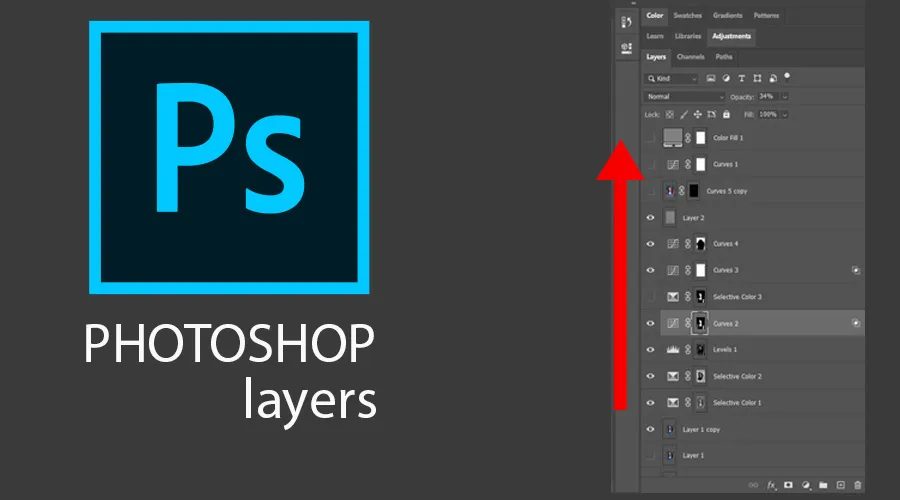Viewport: 900px width, 500px height.
Task: Click Selective Color 3 adjustment icon
Action: coord(673,297)
